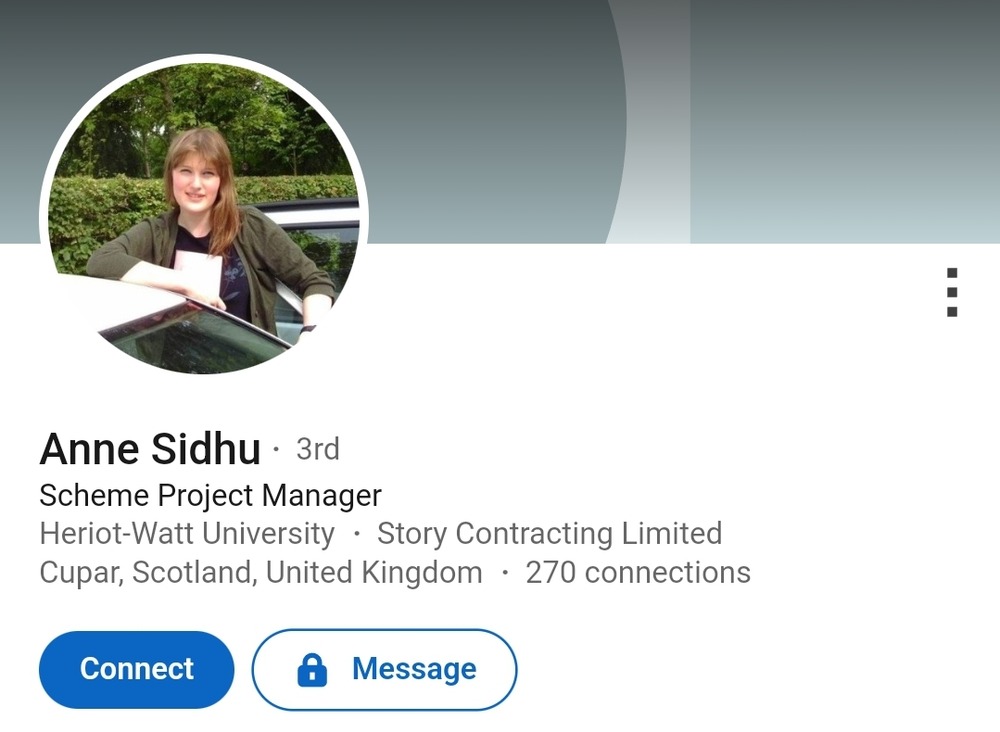Open the circular profile photo
1000x732 pixels.
click(x=203, y=217)
